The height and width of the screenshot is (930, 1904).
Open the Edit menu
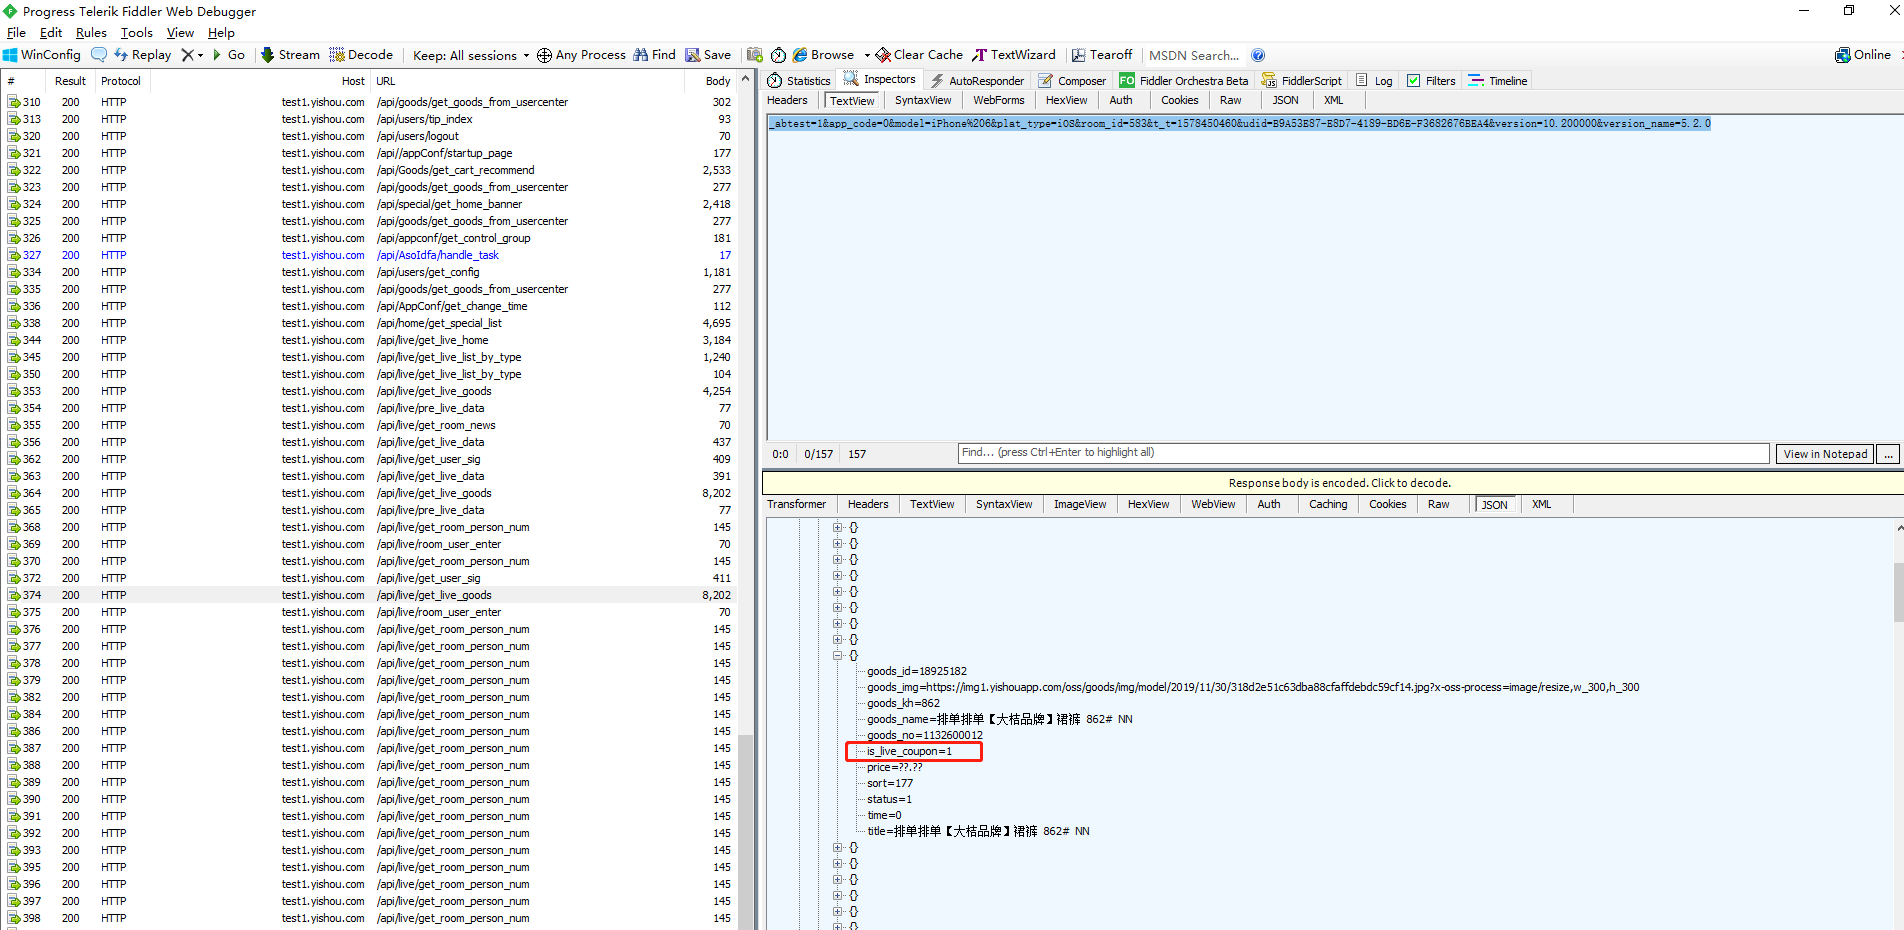(x=51, y=33)
